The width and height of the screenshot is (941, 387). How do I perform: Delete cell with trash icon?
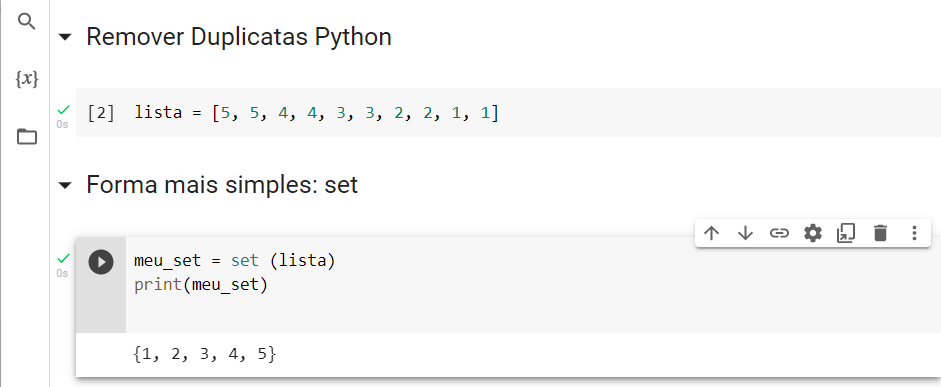(880, 233)
